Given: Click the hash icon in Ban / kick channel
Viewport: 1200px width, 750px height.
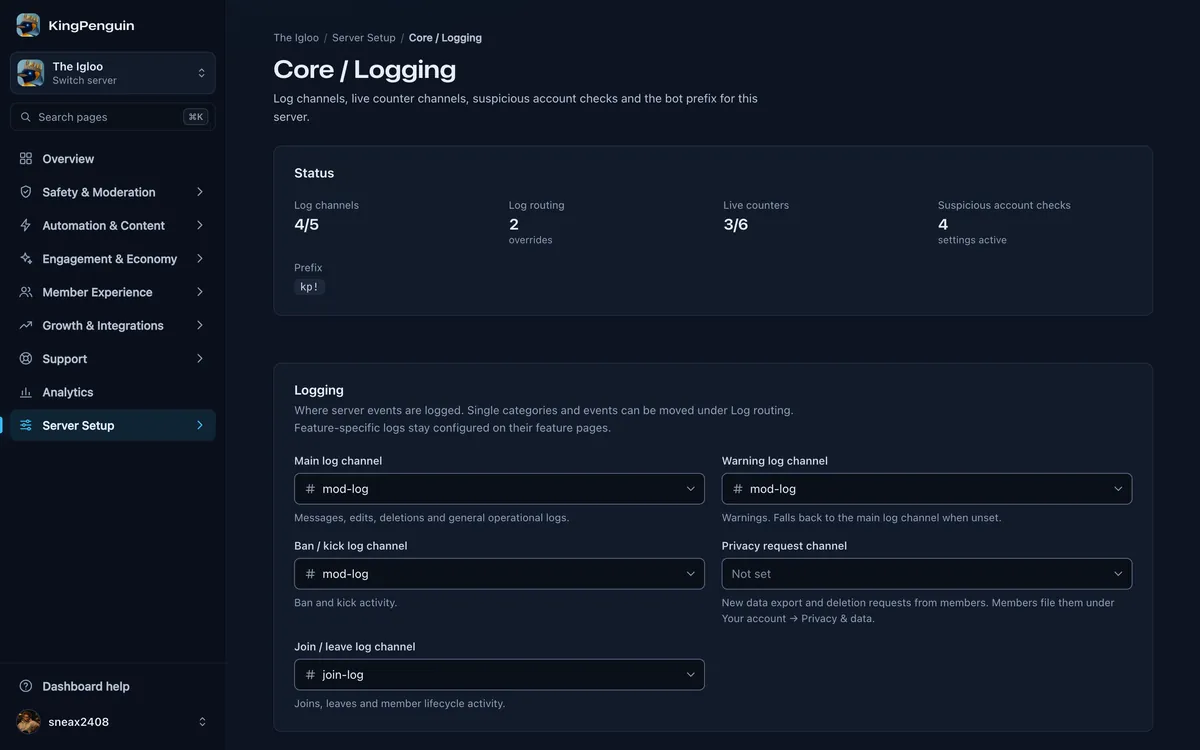Looking at the screenshot, I should [x=311, y=574].
